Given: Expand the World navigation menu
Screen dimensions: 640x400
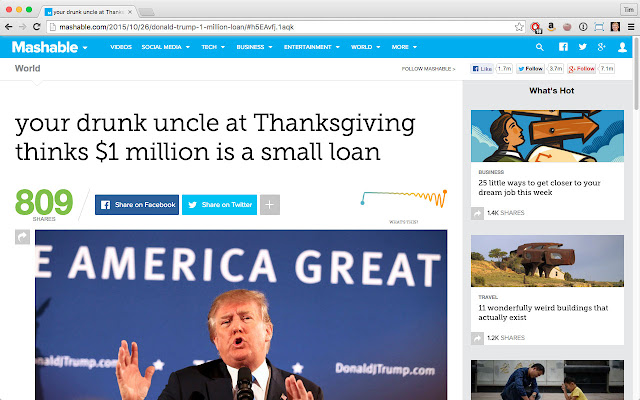Looking at the screenshot, I should (366, 47).
